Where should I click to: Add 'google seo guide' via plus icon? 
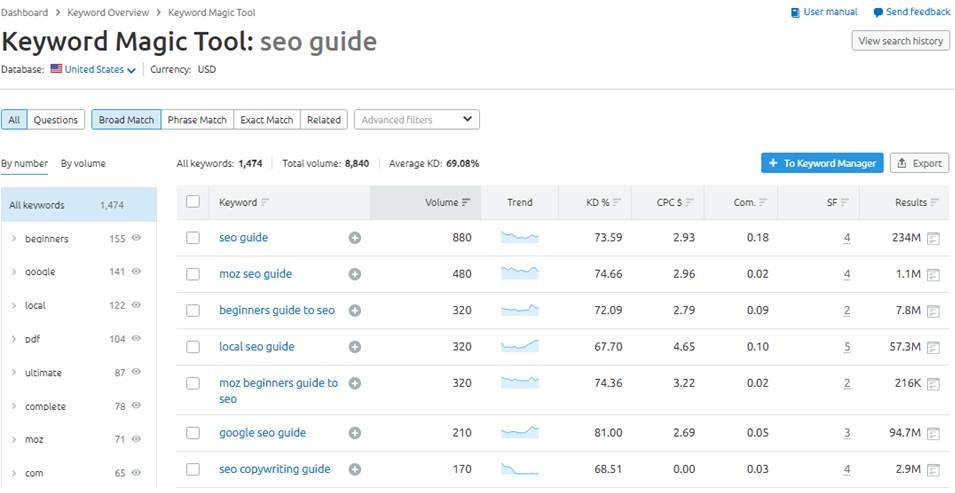(354, 433)
